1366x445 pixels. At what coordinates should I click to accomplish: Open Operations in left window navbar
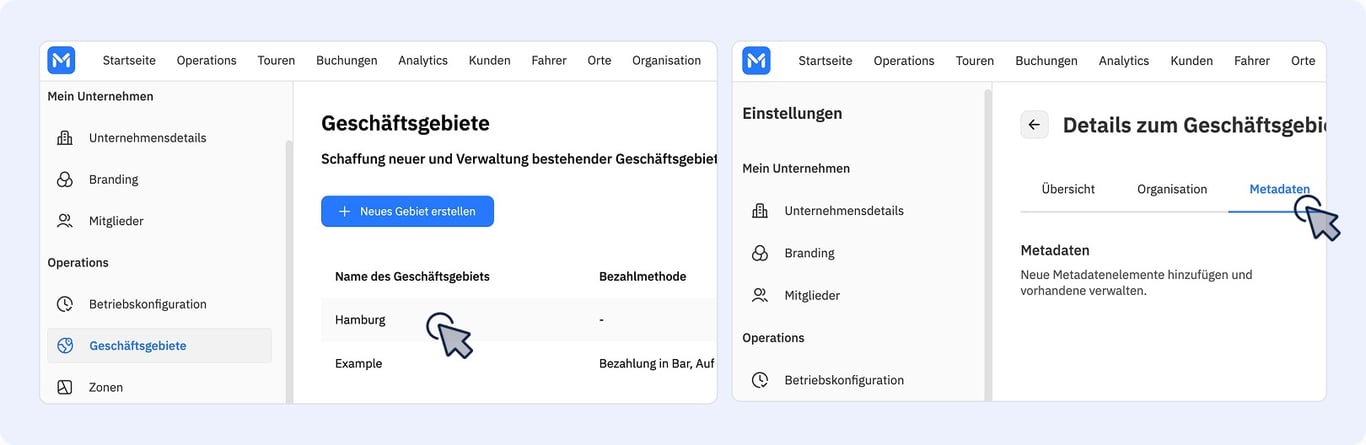coord(207,60)
